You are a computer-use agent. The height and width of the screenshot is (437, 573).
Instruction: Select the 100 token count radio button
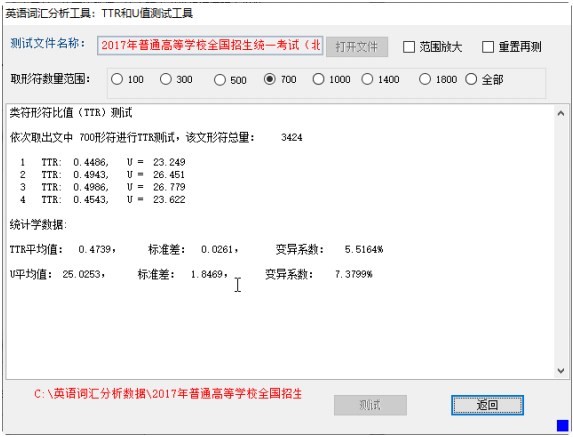(117, 79)
